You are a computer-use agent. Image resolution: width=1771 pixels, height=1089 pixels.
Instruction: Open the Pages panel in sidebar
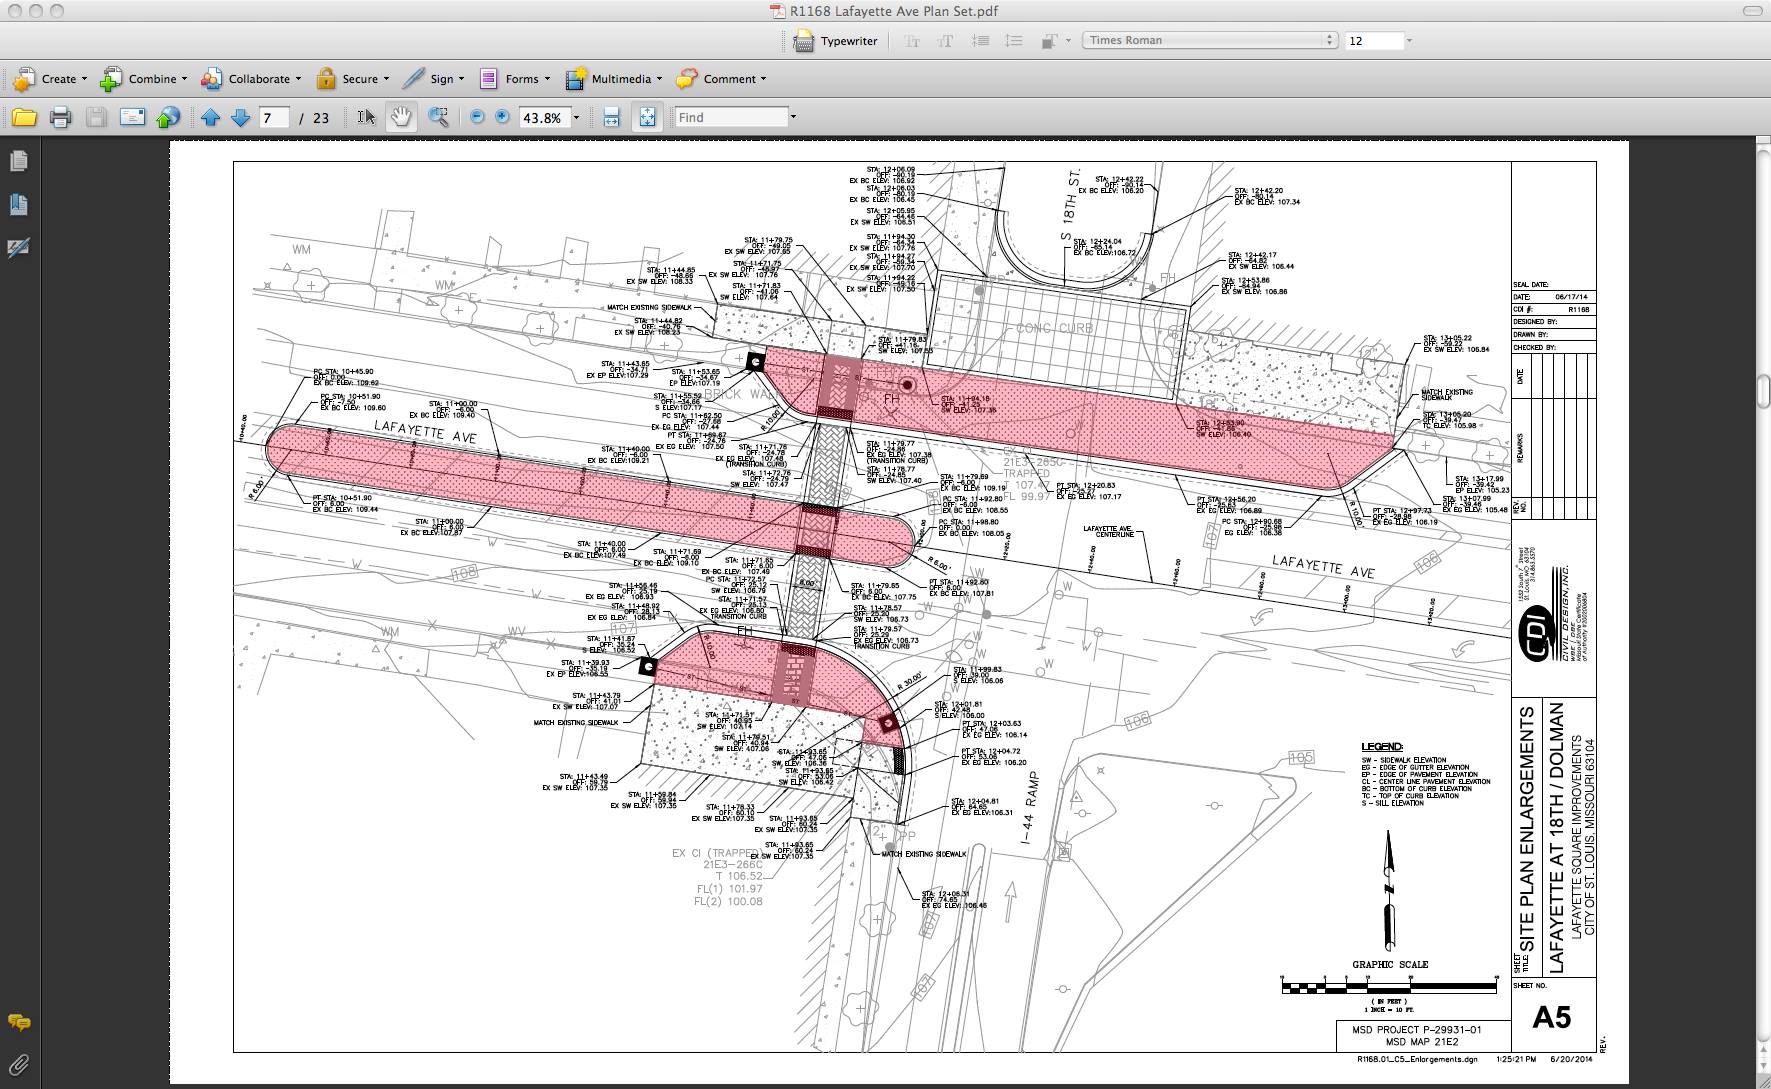(x=18, y=161)
